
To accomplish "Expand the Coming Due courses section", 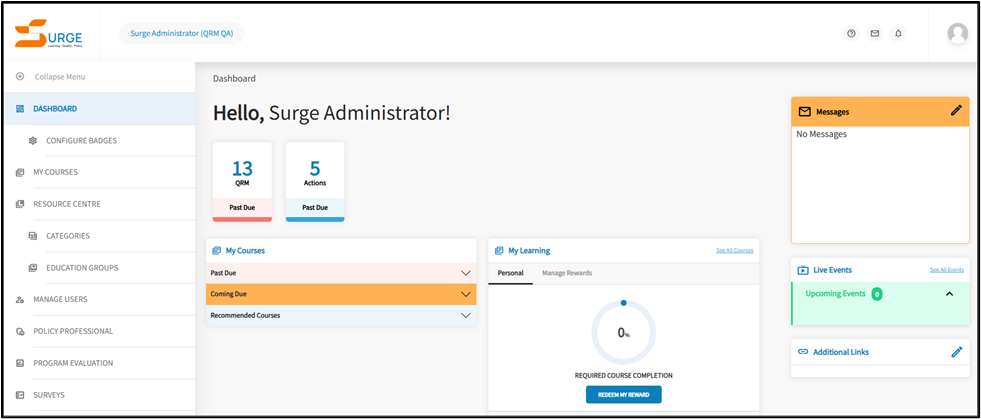I will pyautogui.click(x=465, y=294).
